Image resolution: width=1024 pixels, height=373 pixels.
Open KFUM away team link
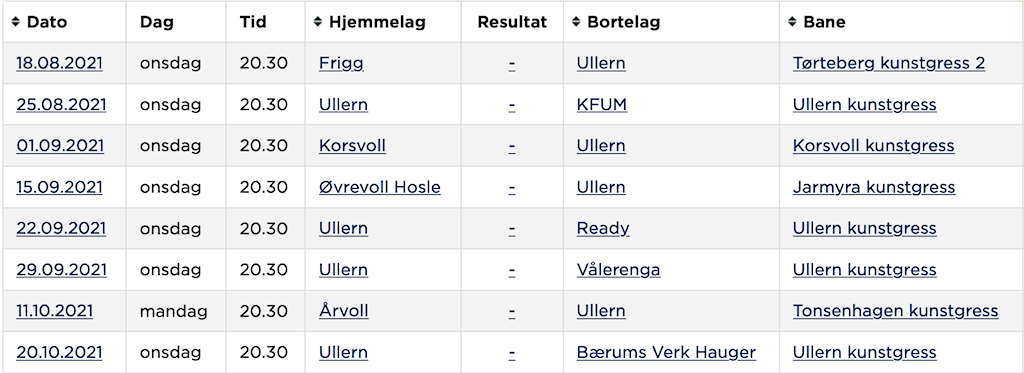pyautogui.click(x=601, y=105)
